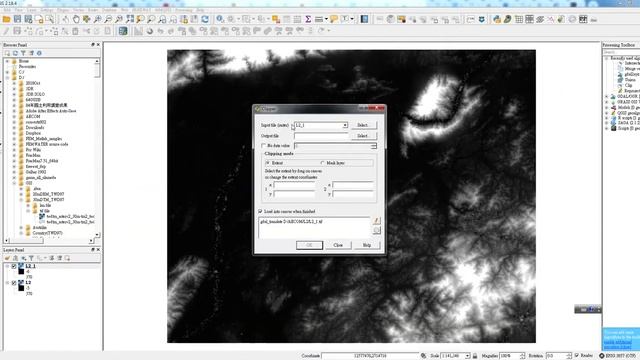
Task: Expand the Home node in Browser Panel
Action: coord(7,61)
